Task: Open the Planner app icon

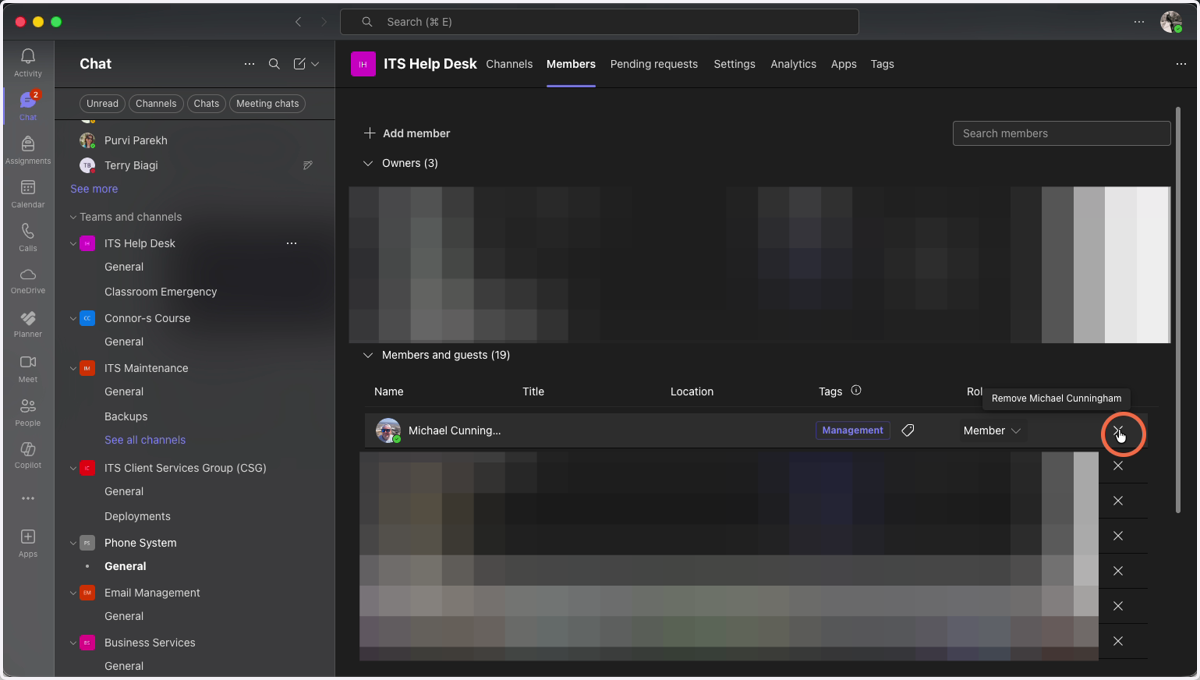Action: (x=28, y=324)
